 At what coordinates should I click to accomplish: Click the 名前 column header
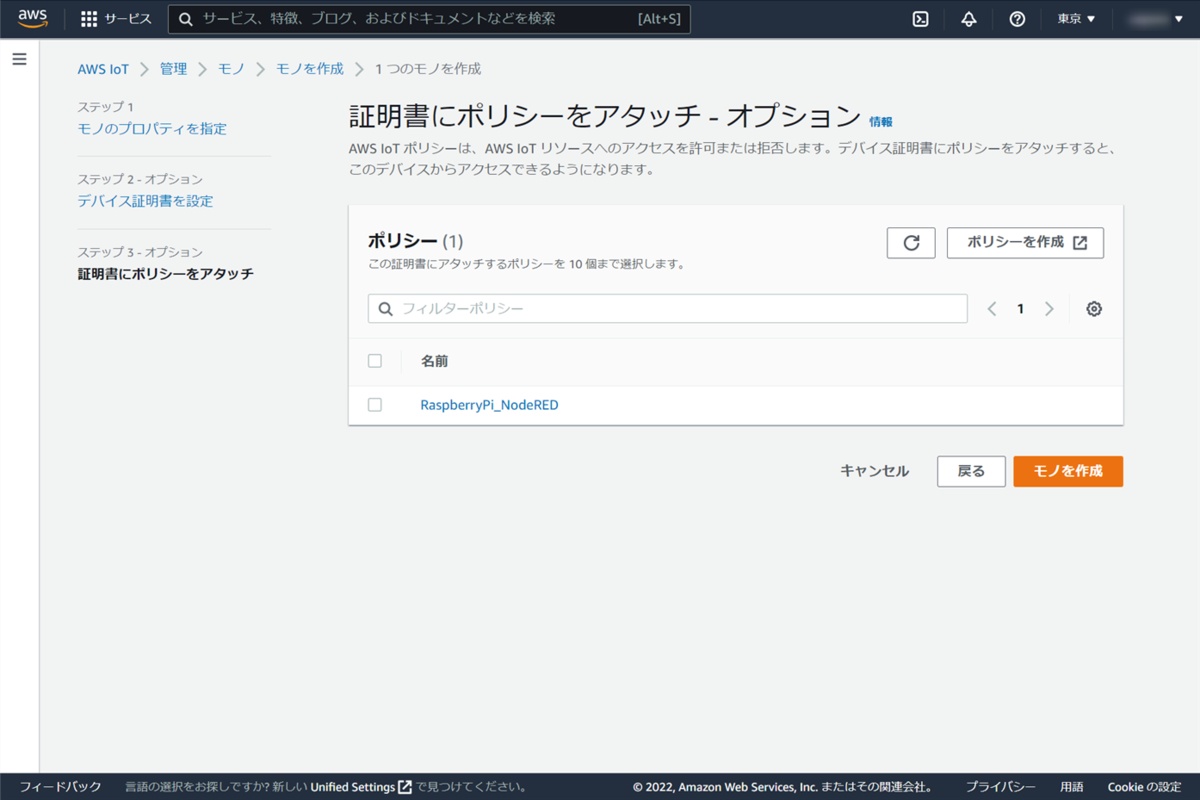pyautogui.click(x=434, y=361)
